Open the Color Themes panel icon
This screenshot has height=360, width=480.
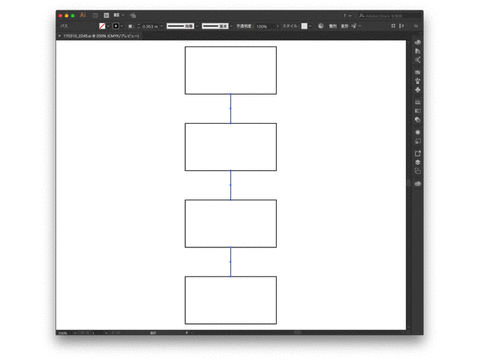[x=418, y=60]
